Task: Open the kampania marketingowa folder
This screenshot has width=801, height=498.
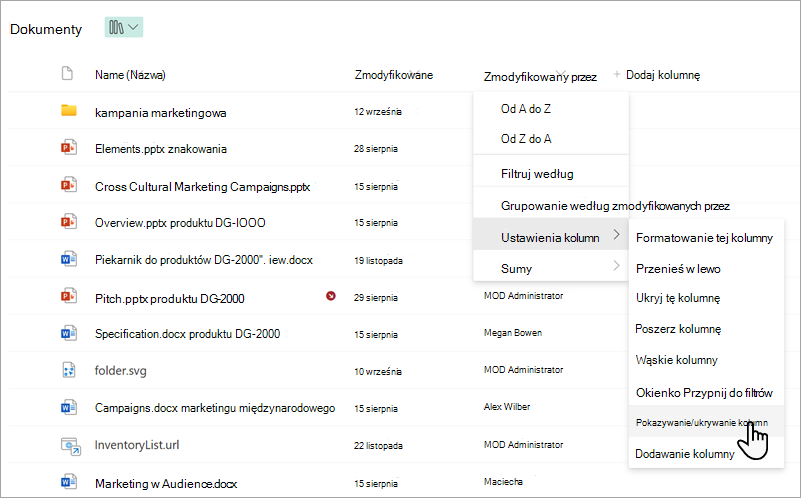Action: pyautogui.click(x=160, y=113)
